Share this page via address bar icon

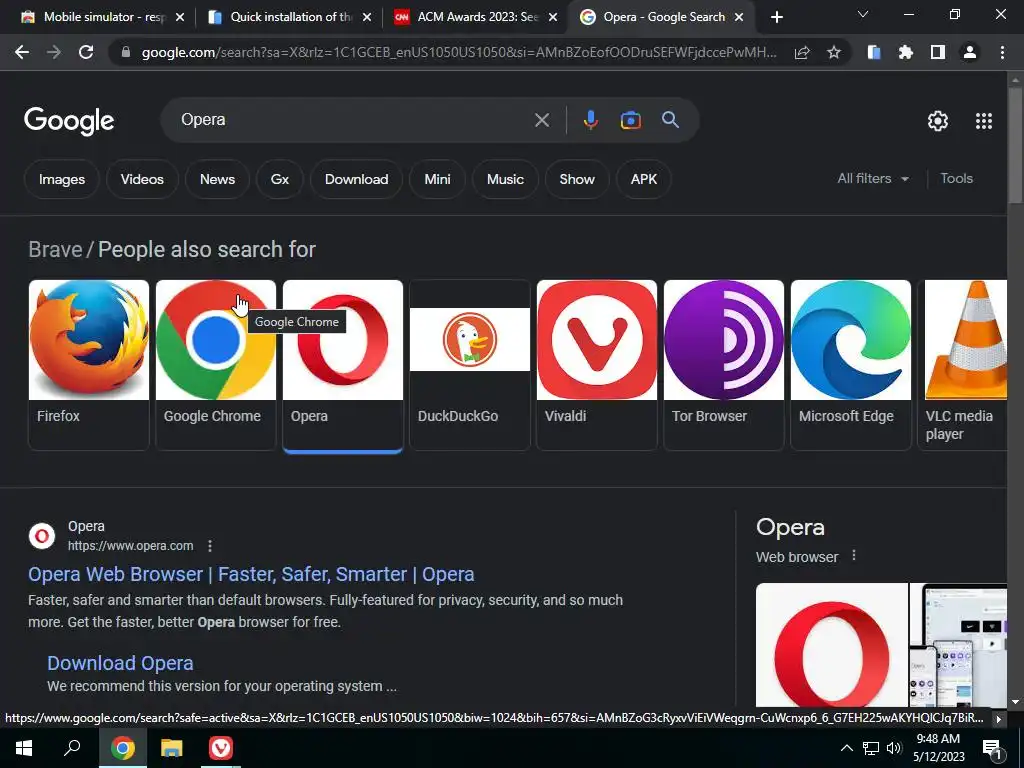pos(802,52)
